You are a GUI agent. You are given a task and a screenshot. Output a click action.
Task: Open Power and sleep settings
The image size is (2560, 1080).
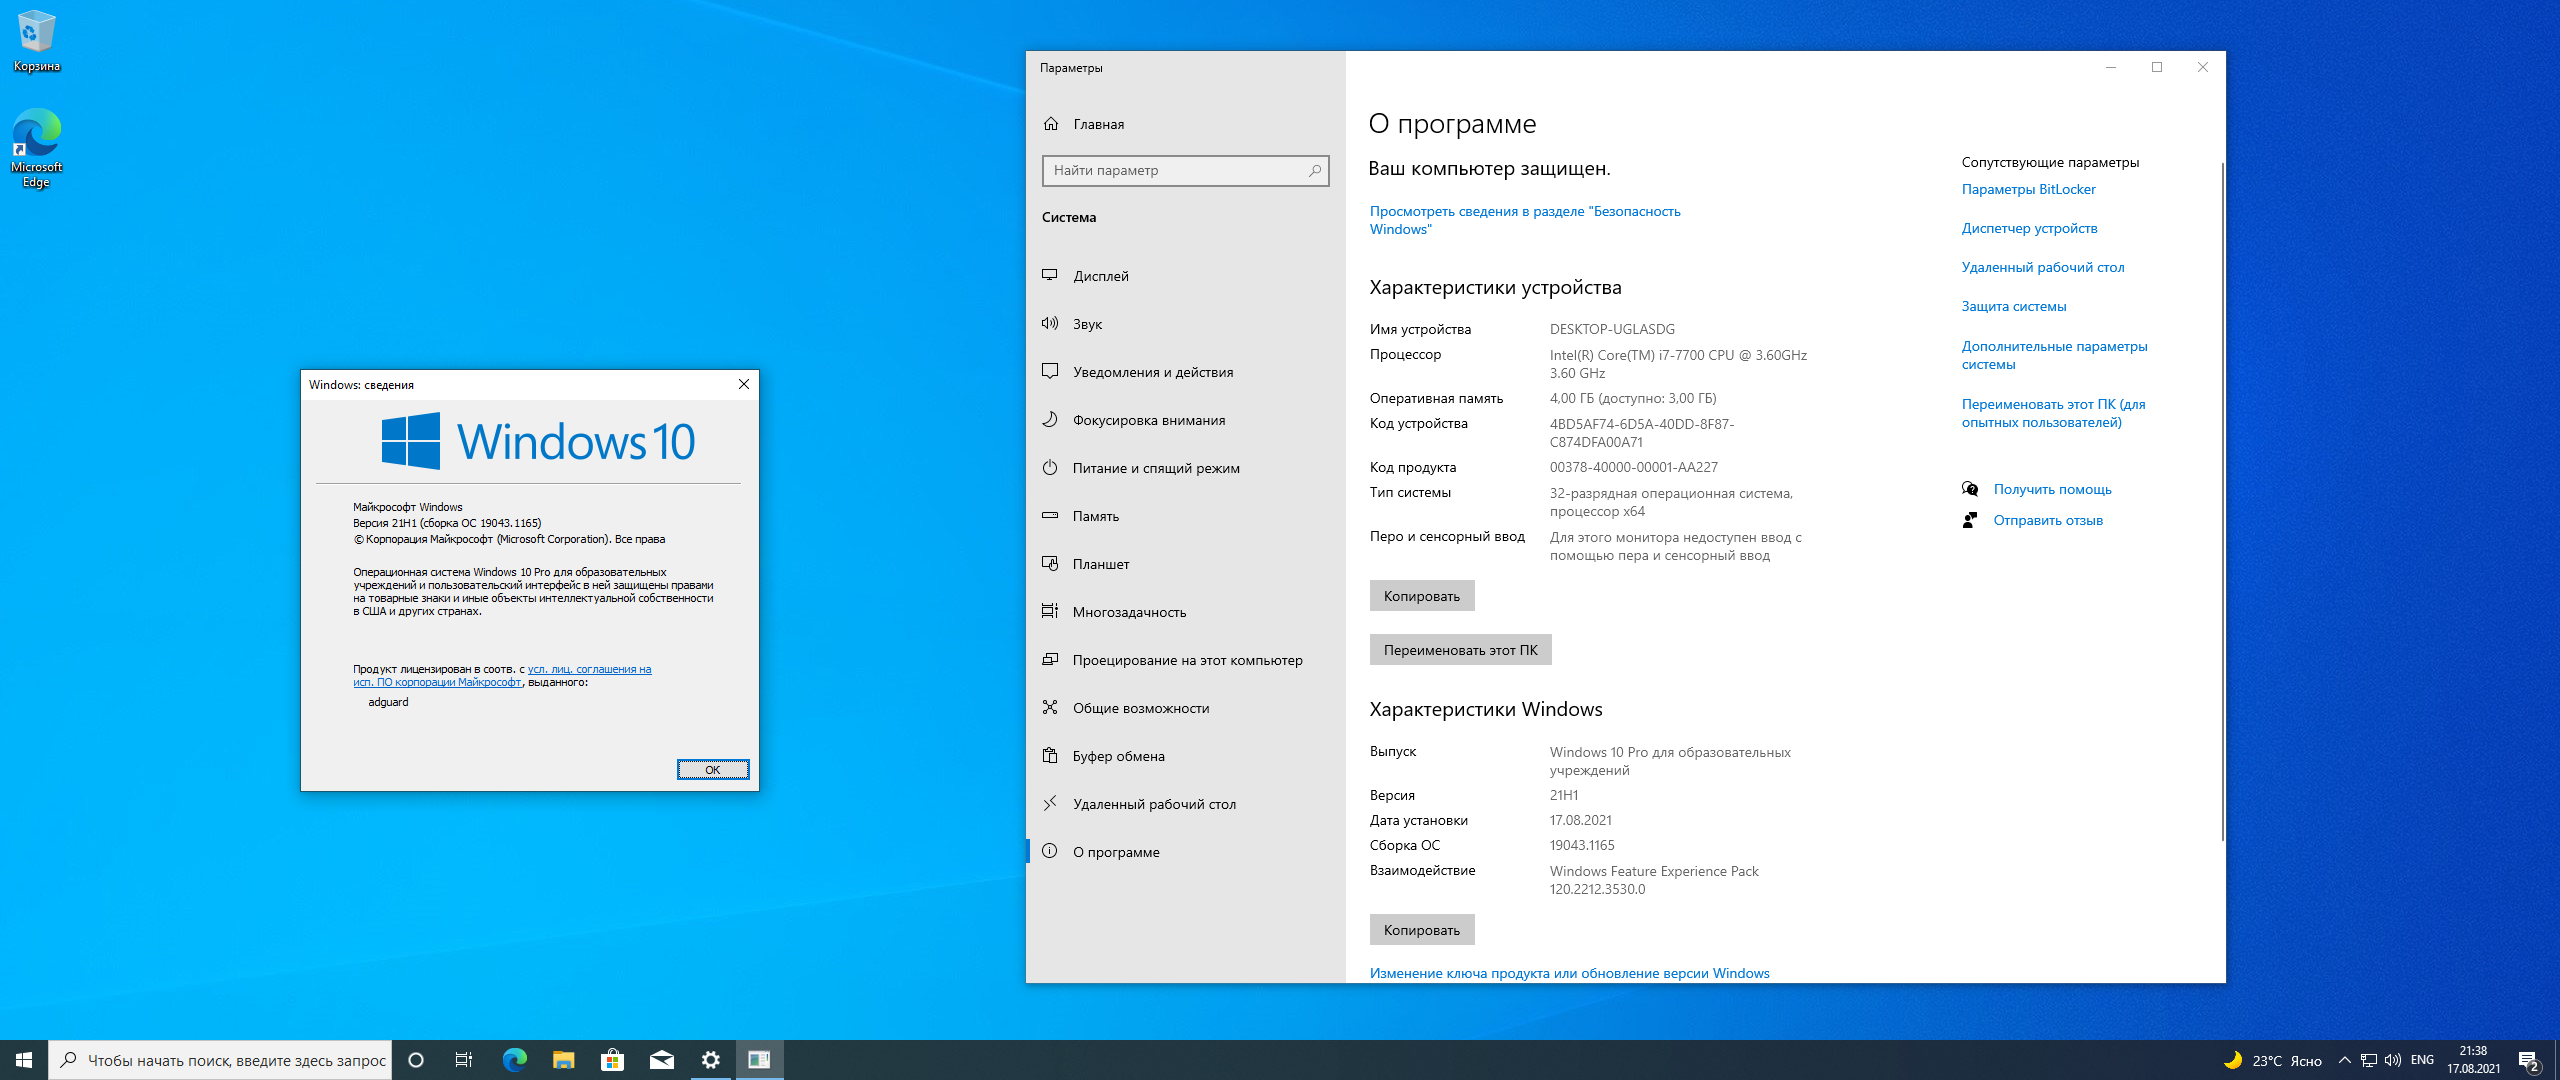(x=1155, y=468)
